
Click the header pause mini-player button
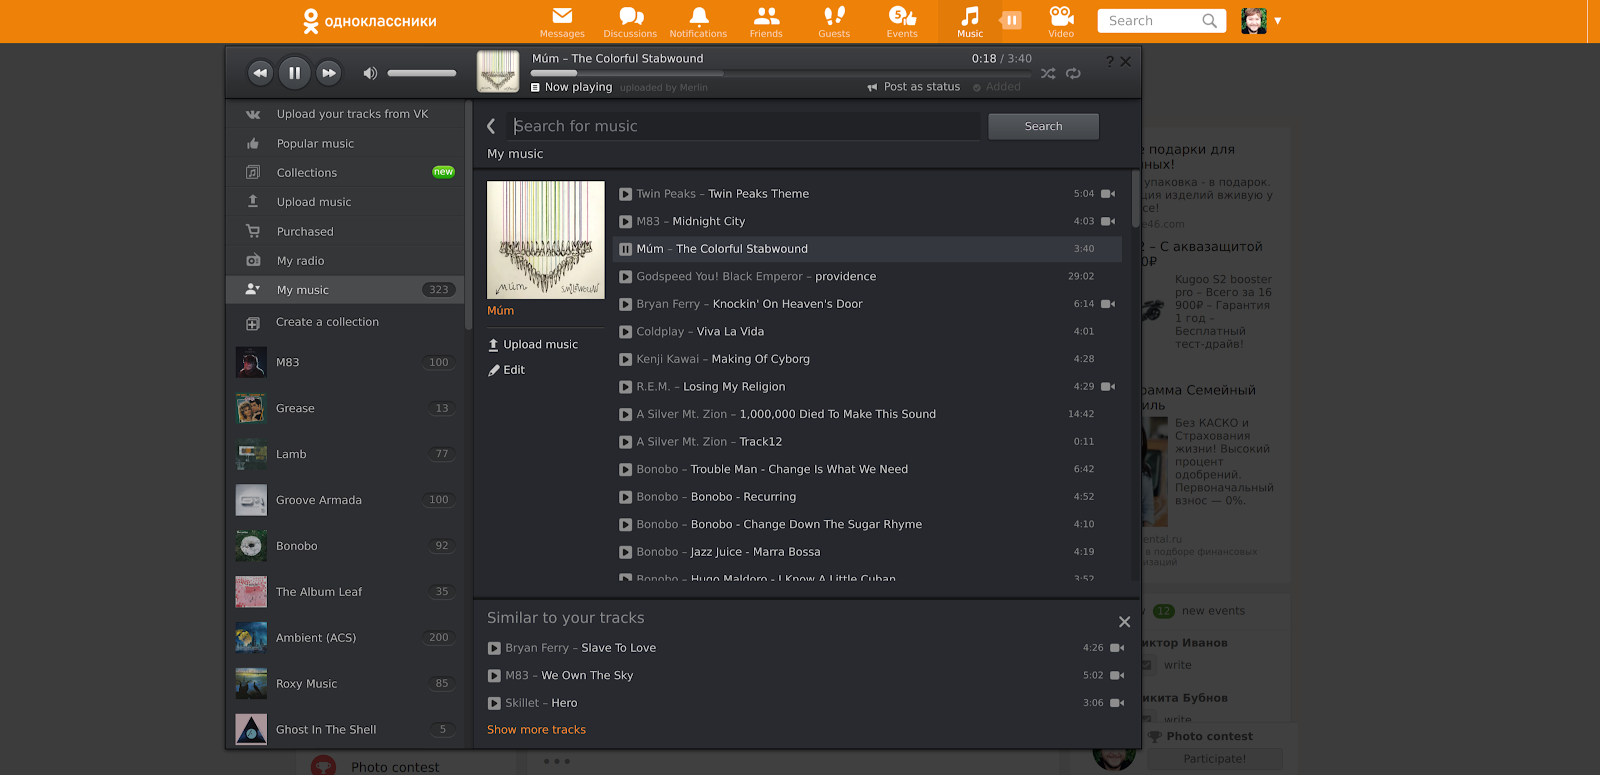tap(1012, 20)
